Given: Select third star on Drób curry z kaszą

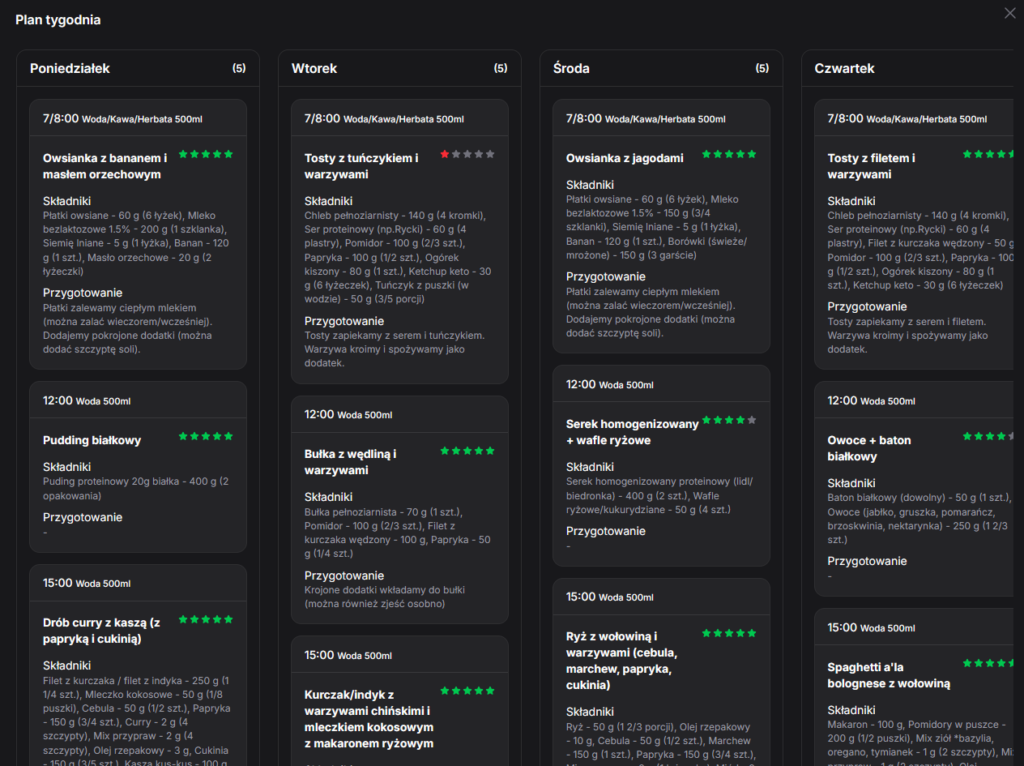Looking at the screenshot, I should tap(206, 620).
